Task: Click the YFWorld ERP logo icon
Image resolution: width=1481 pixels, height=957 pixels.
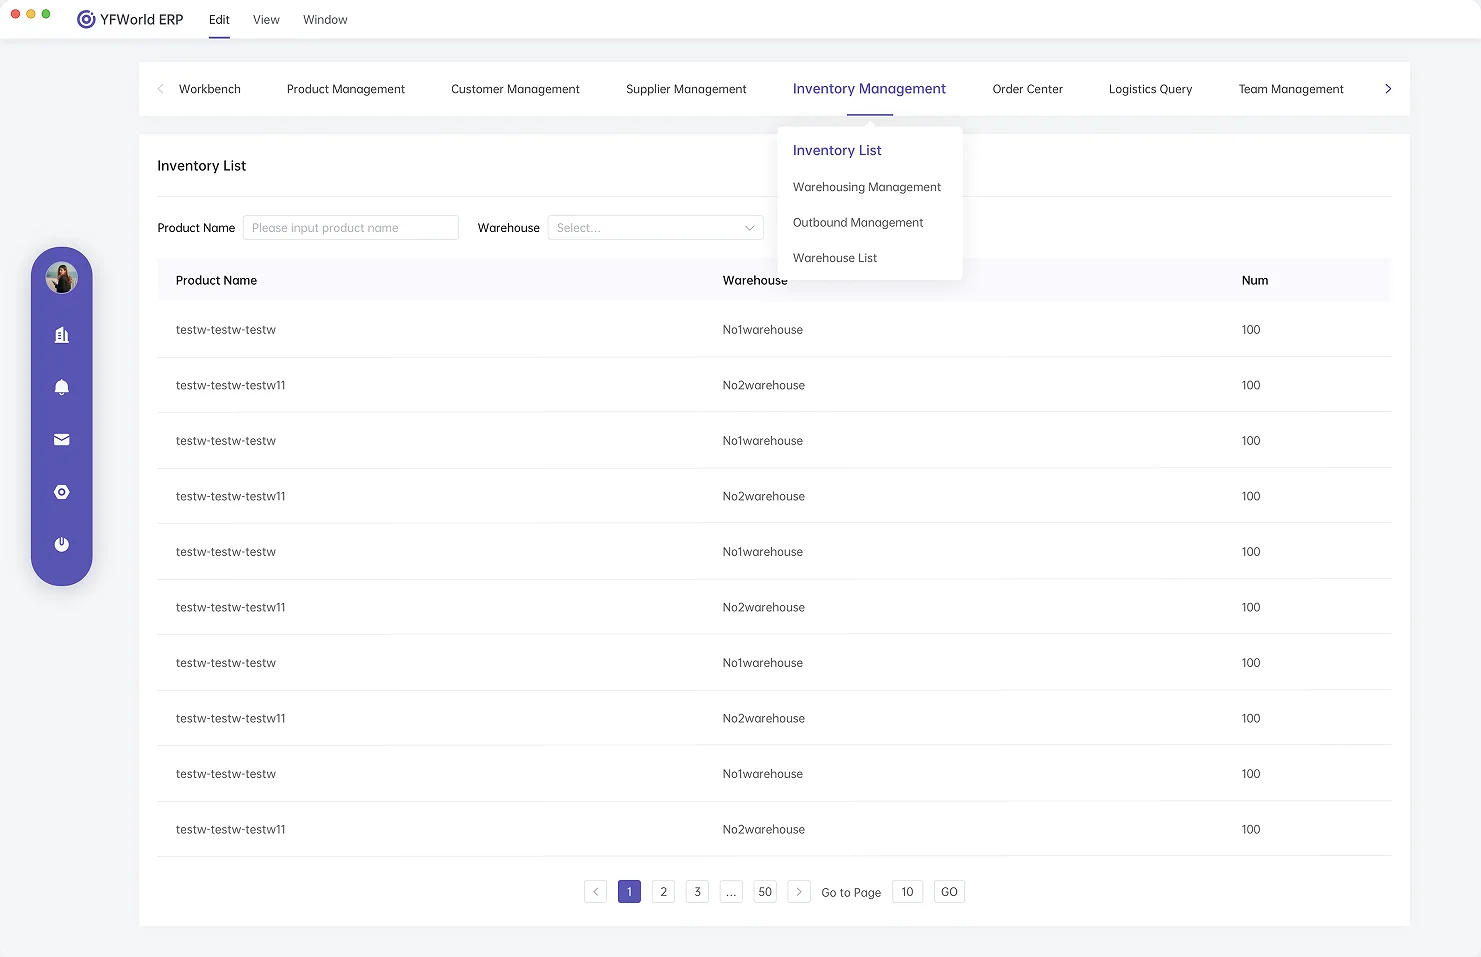Action: [x=86, y=20]
